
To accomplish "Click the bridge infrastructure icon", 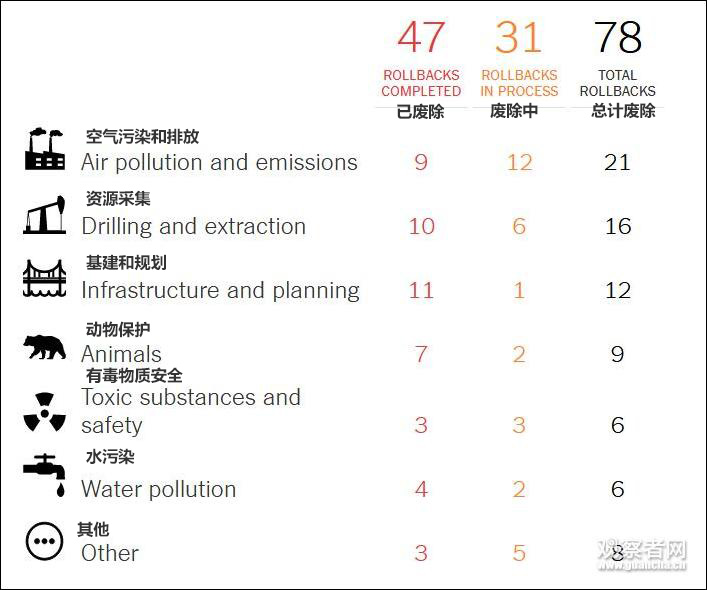I will point(44,278).
